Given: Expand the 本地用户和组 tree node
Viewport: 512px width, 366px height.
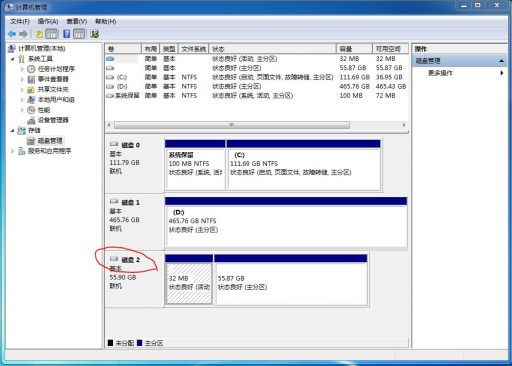Looking at the screenshot, I should [x=22, y=100].
